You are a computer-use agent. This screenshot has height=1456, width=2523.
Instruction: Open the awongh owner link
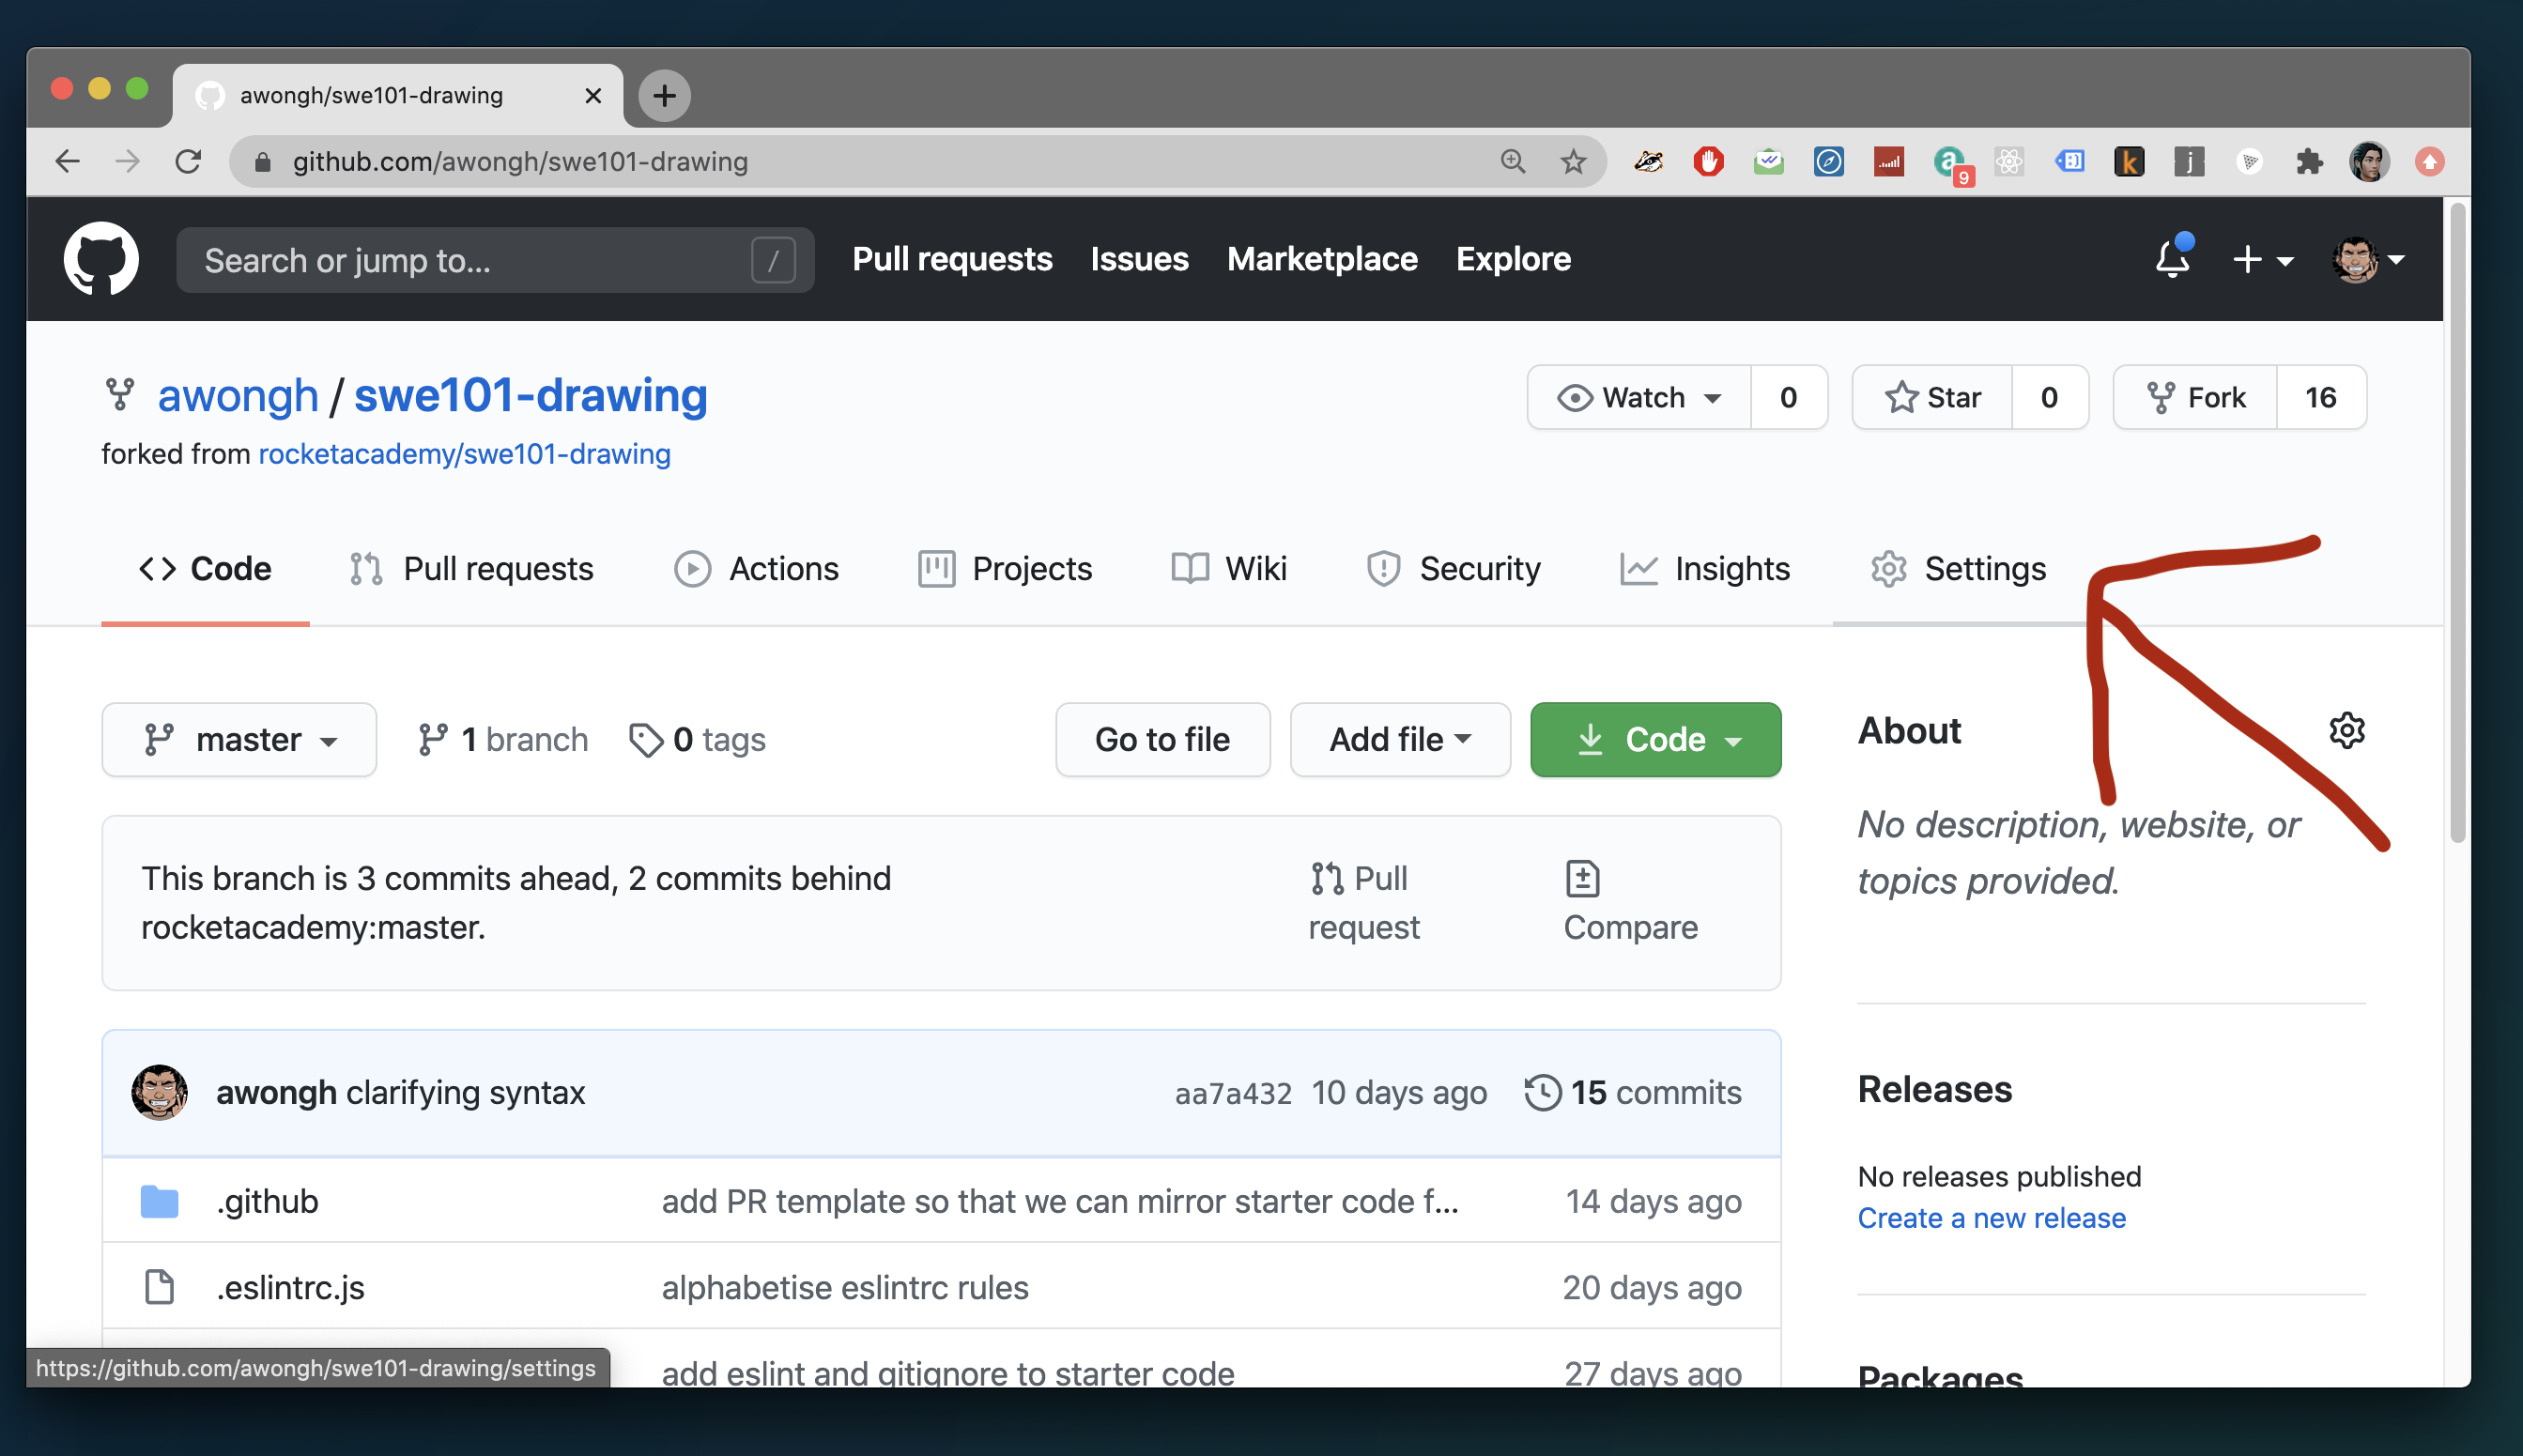point(238,395)
